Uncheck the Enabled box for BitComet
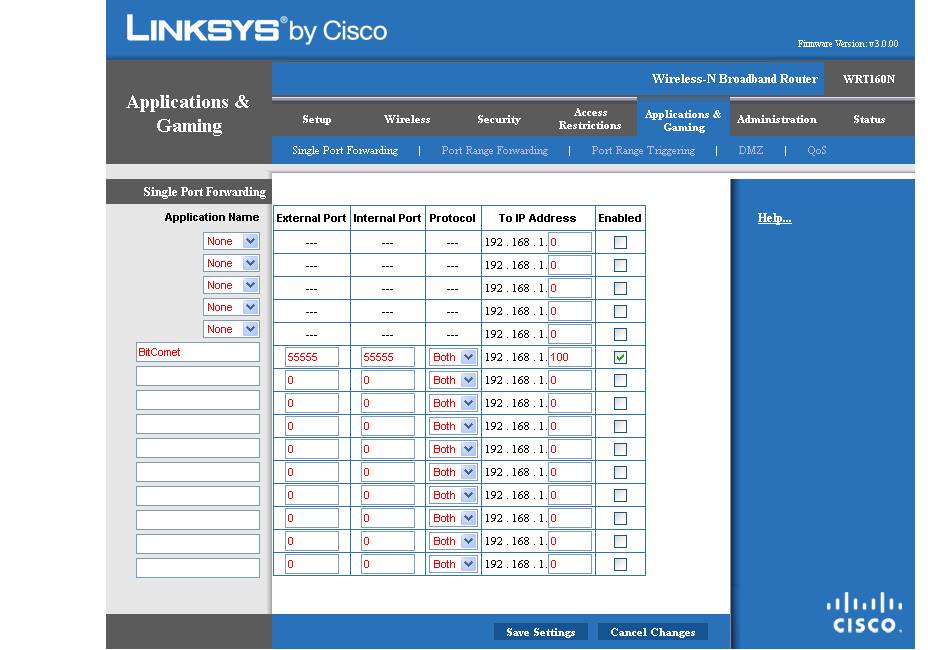The width and height of the screenshot is (928, 650). click(x=620, y=358)
